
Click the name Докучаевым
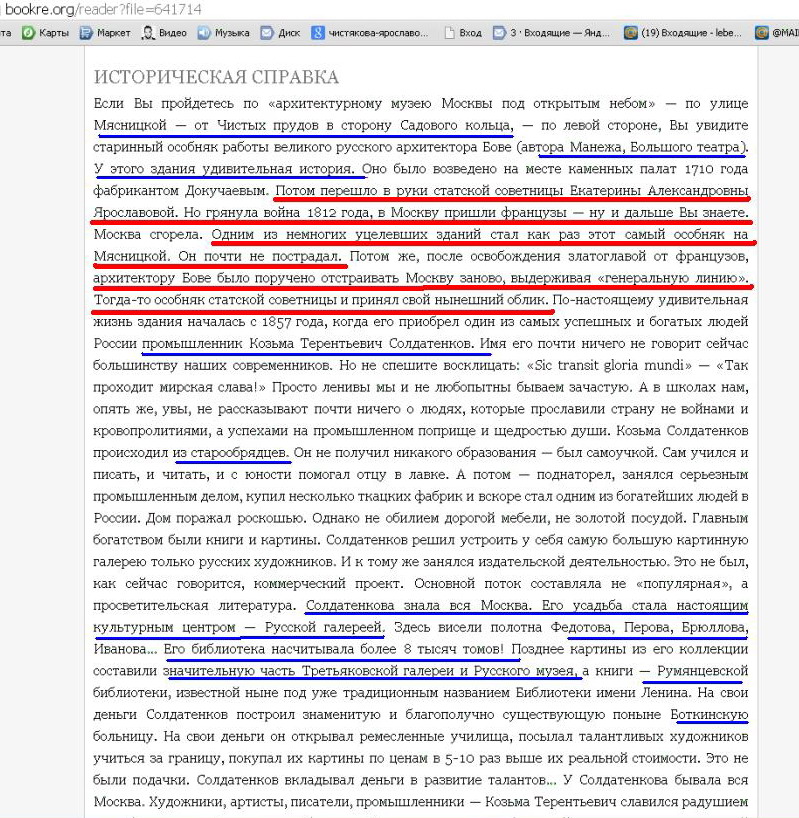point(226,191)
